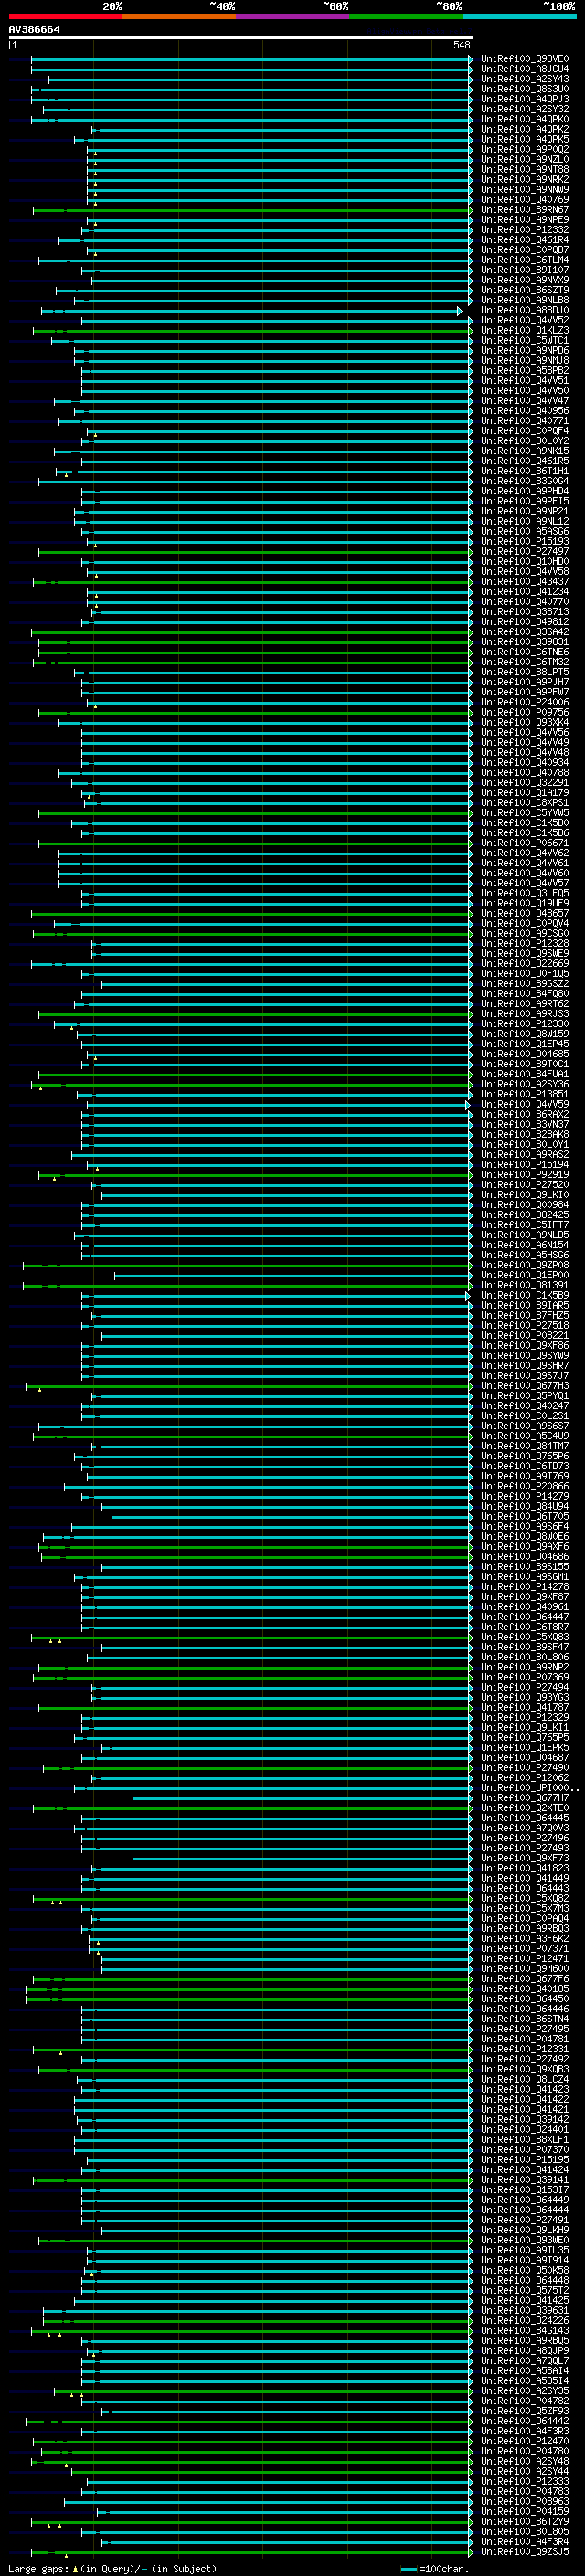Viewport: 585px width, 2576px height.
Task: Select hit label UniRef100_O48657
Action: 525,913
